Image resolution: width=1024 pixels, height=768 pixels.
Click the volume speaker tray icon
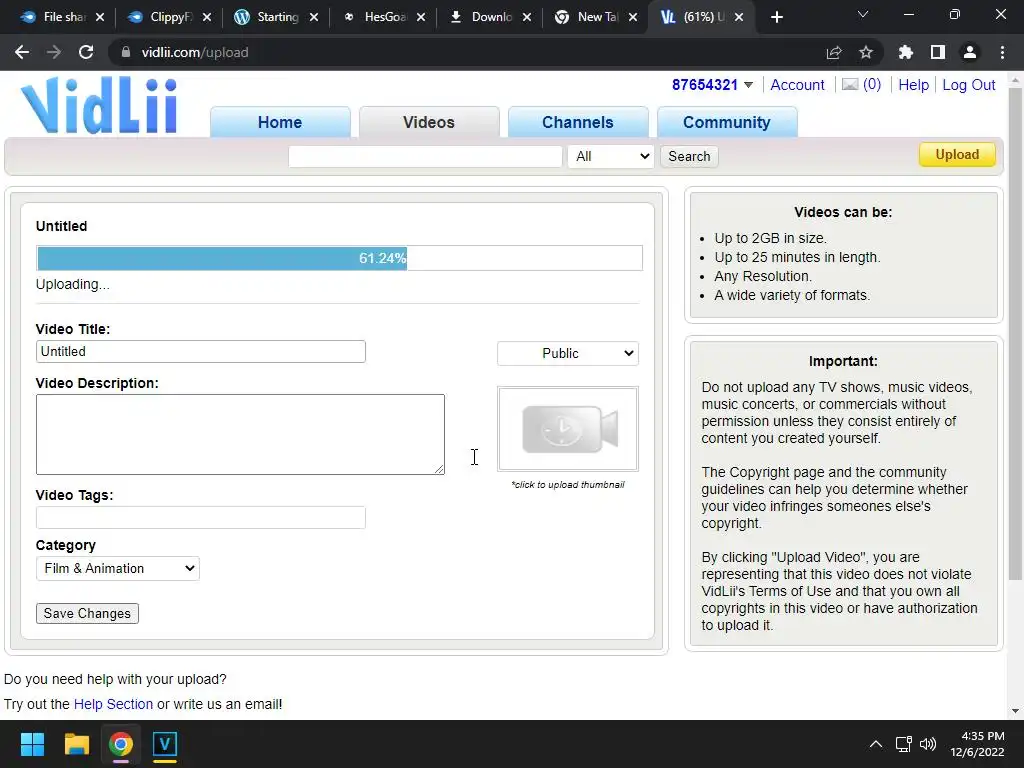[927, 744]
